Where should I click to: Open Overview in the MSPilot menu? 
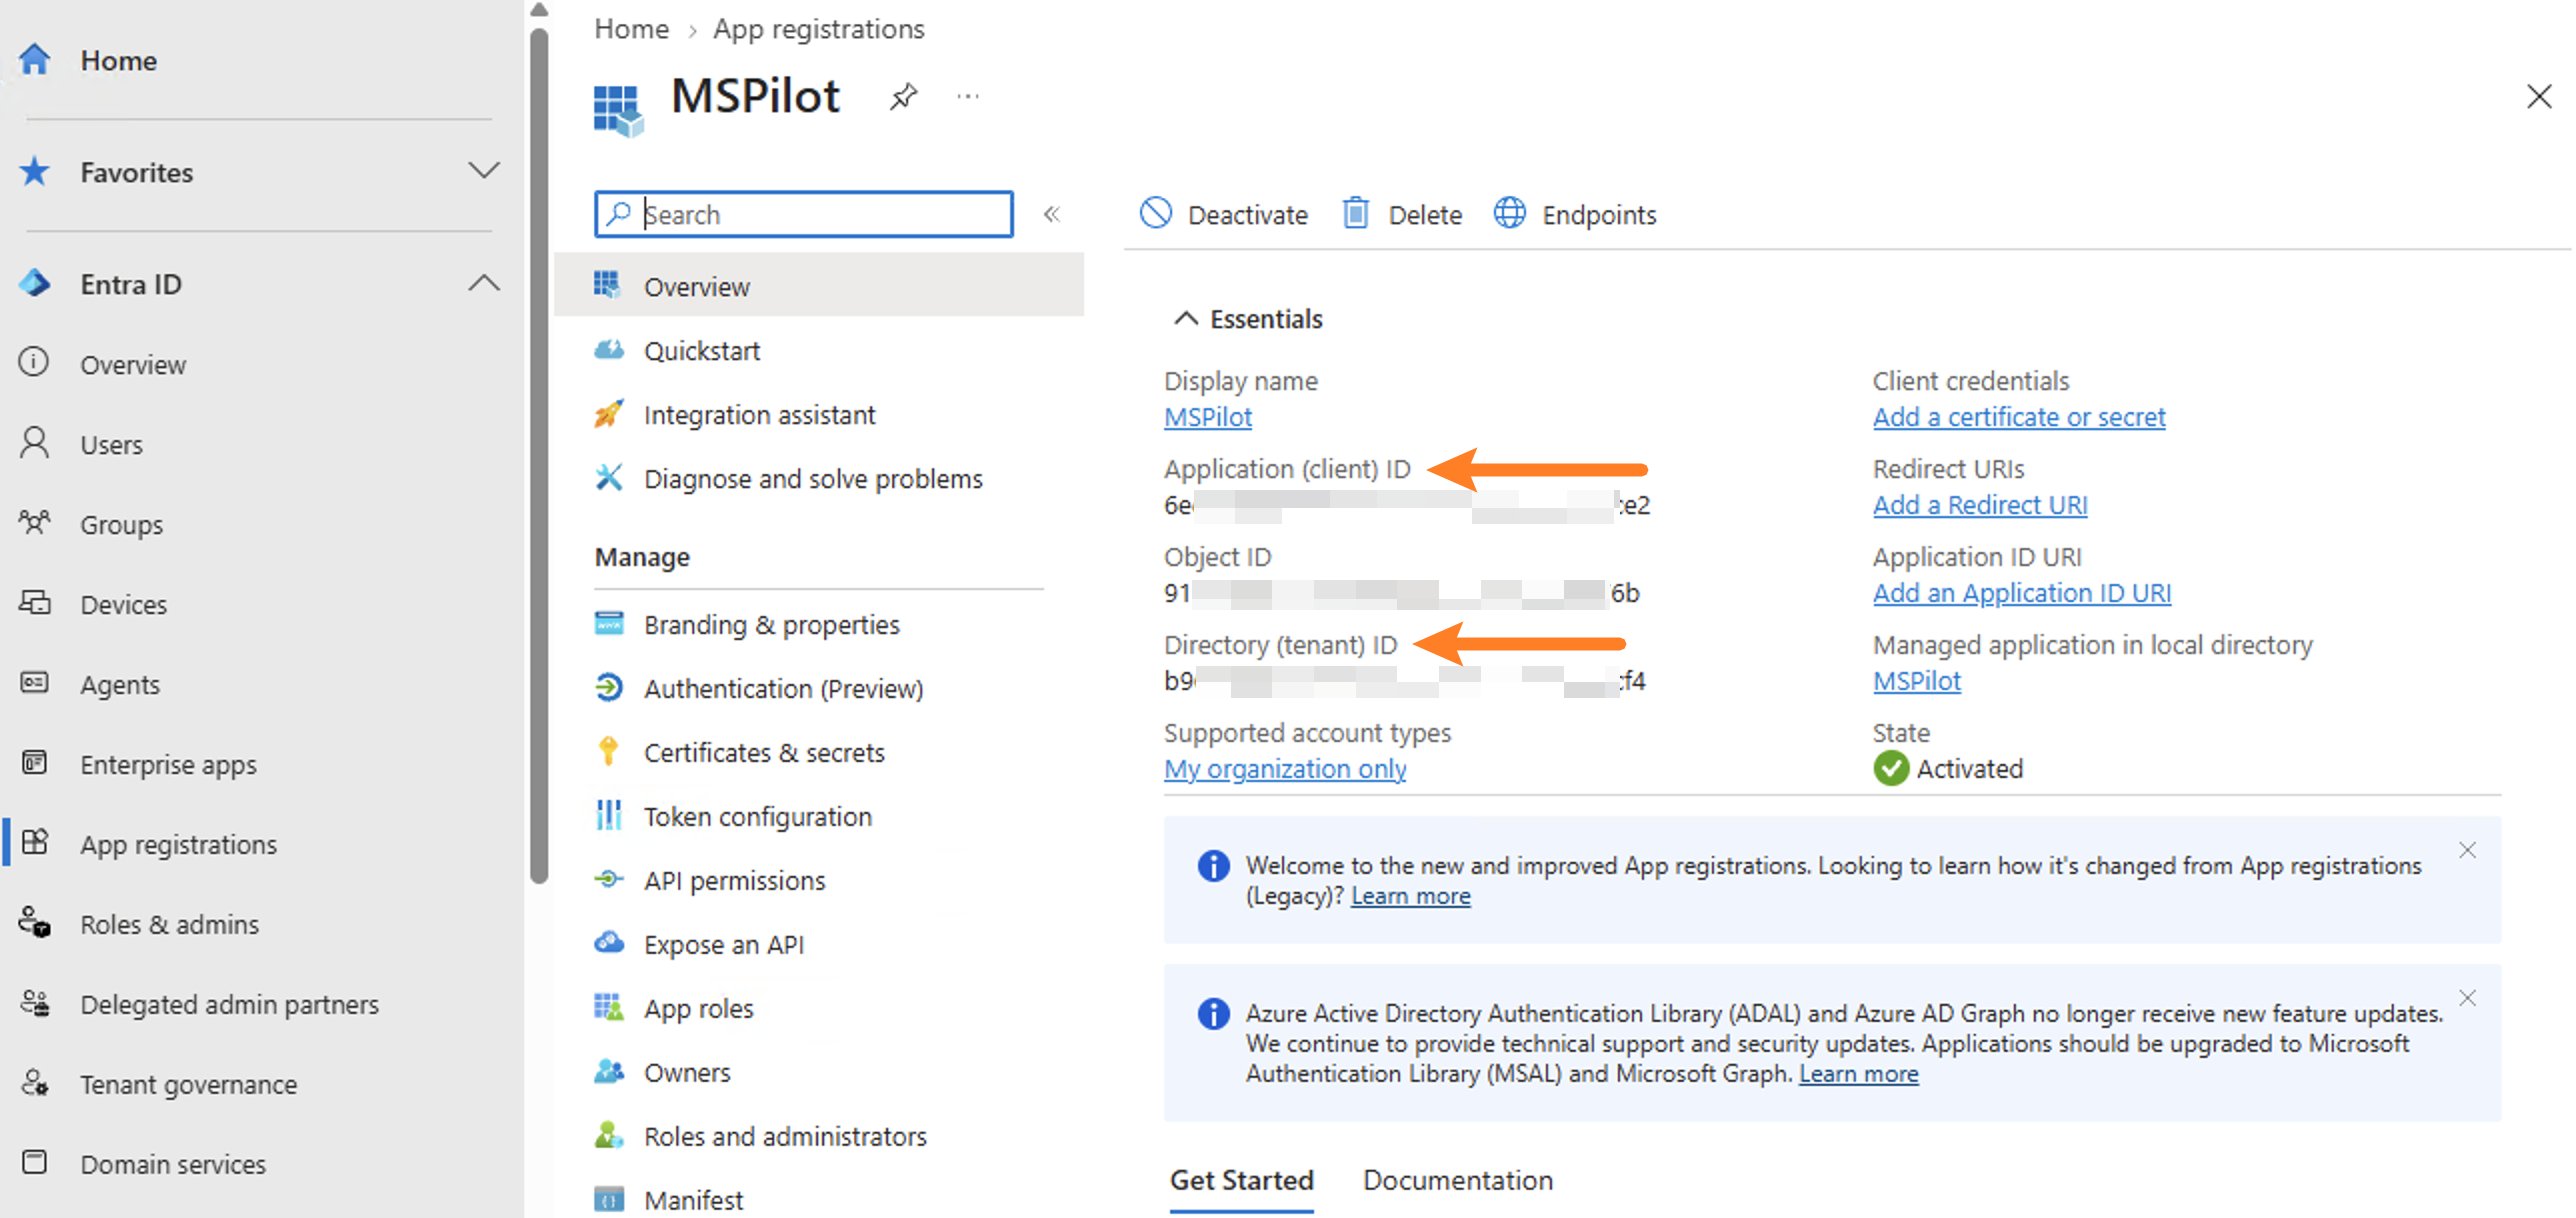tap(819, 286)
